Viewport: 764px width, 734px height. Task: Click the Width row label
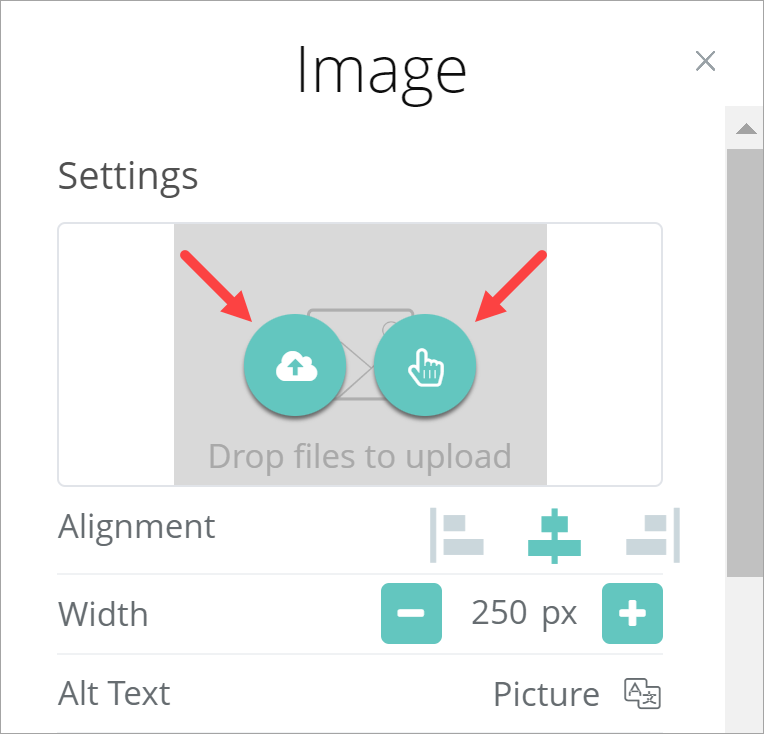[103, 613]
